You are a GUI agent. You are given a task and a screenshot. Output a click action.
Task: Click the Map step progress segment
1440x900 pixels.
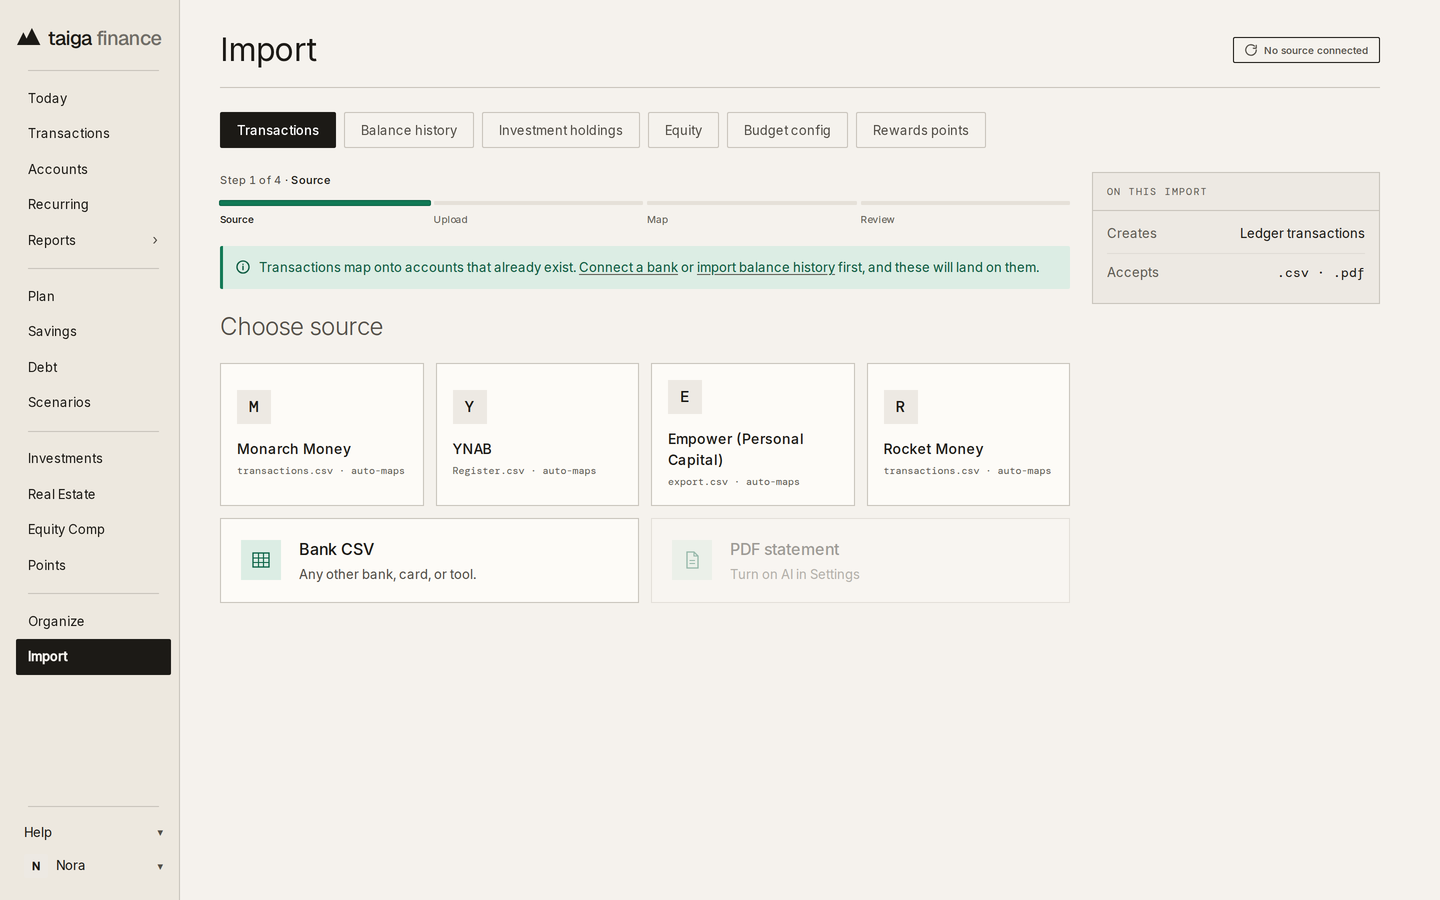click(752, 203)
